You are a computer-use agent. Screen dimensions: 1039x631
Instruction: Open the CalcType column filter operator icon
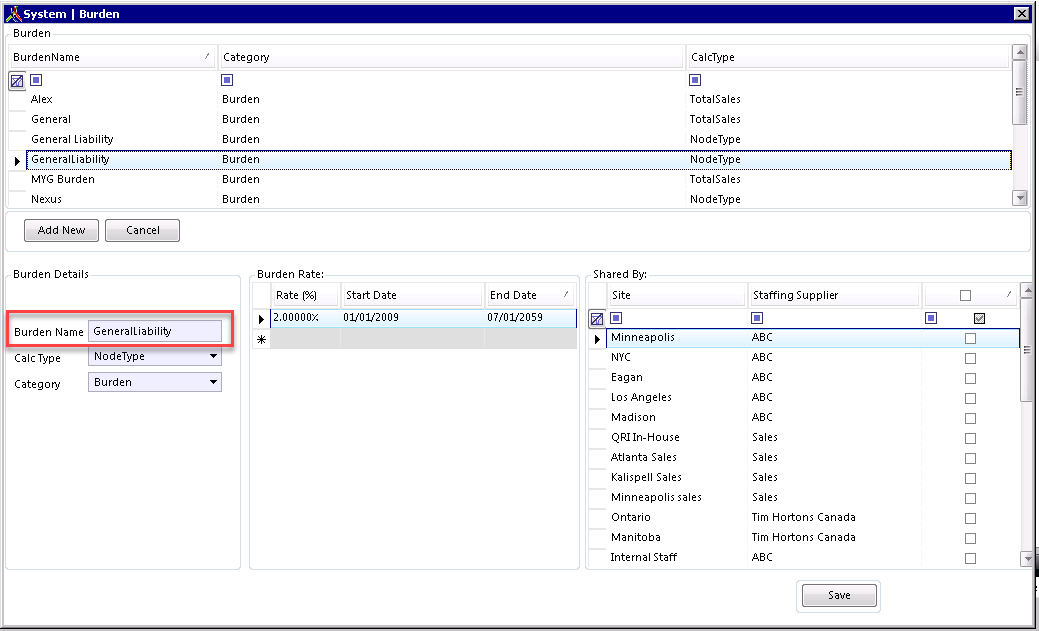point(695,80)
